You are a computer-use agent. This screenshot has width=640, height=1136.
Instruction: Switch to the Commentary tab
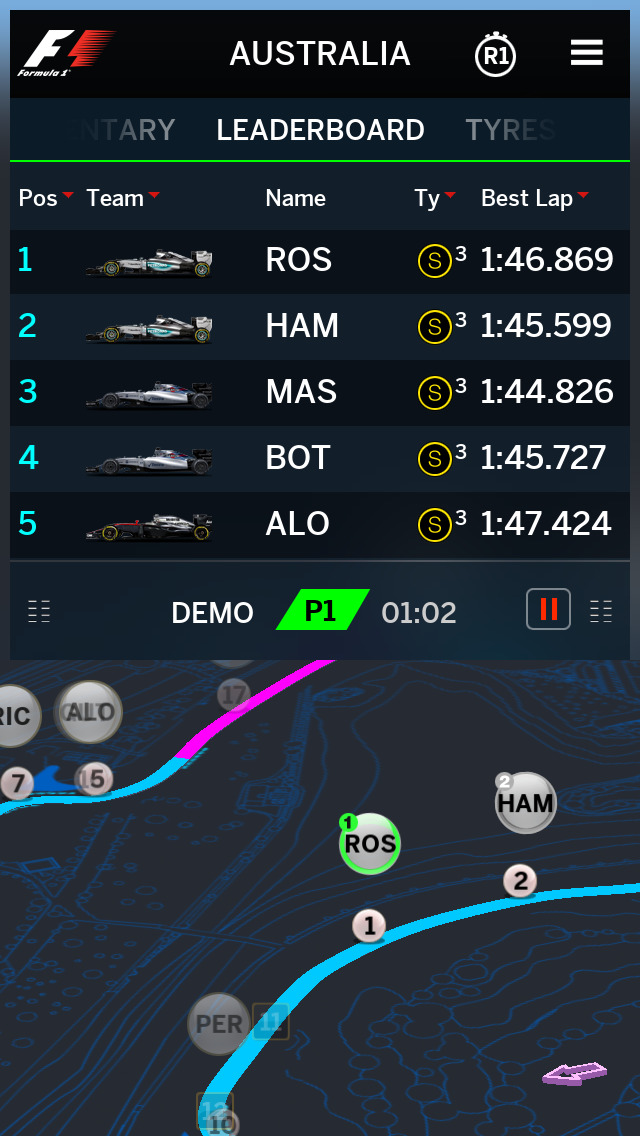point(126,130)
